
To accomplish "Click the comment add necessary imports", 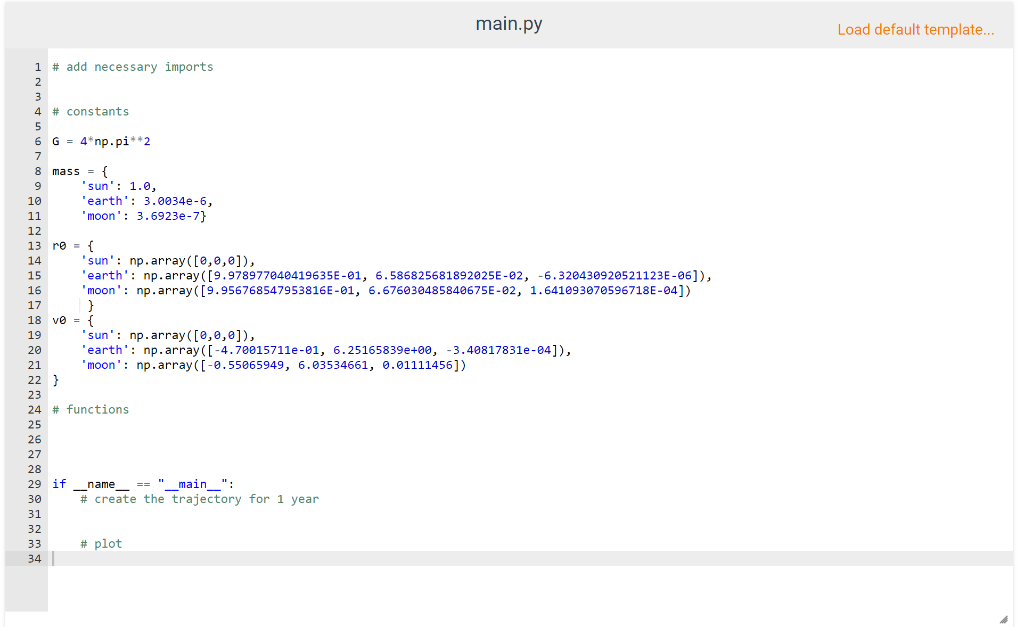I will point(133,66).
